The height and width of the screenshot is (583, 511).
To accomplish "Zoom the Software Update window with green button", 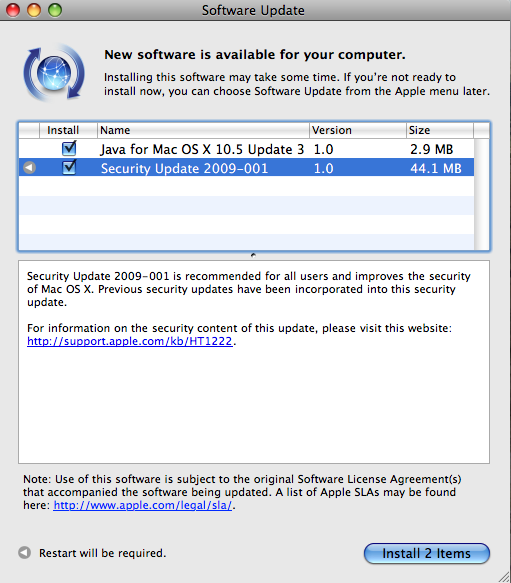I will (x=55, y=10).
